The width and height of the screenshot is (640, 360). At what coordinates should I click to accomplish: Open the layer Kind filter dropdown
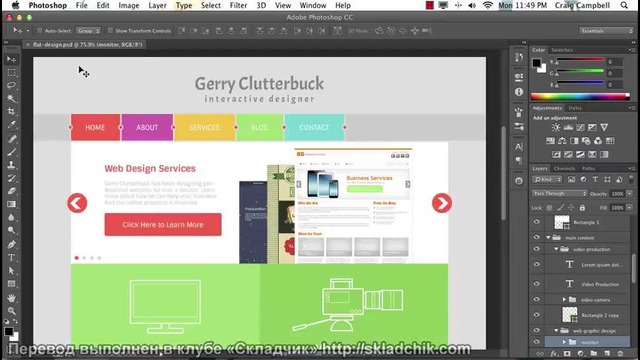[547, 179]
